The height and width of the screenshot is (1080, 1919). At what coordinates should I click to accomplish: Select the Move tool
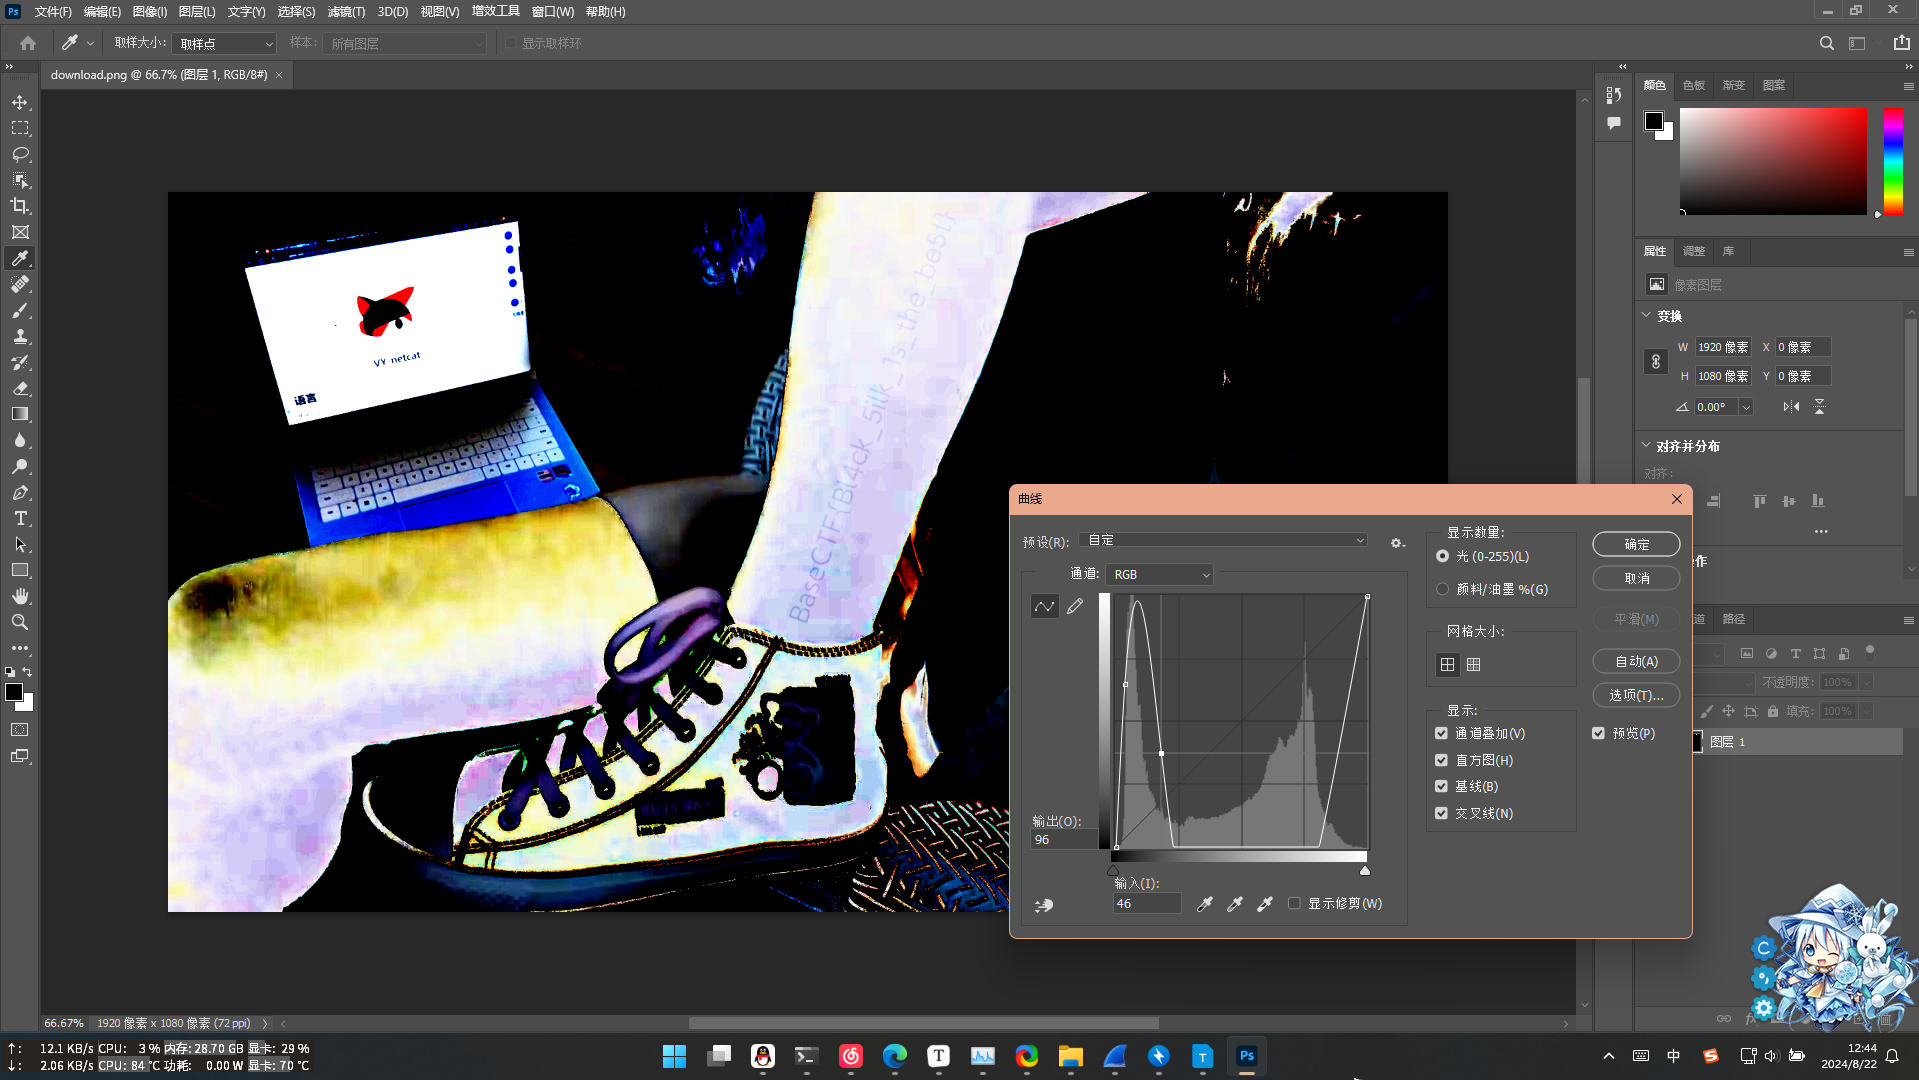(x=20, y=102)
